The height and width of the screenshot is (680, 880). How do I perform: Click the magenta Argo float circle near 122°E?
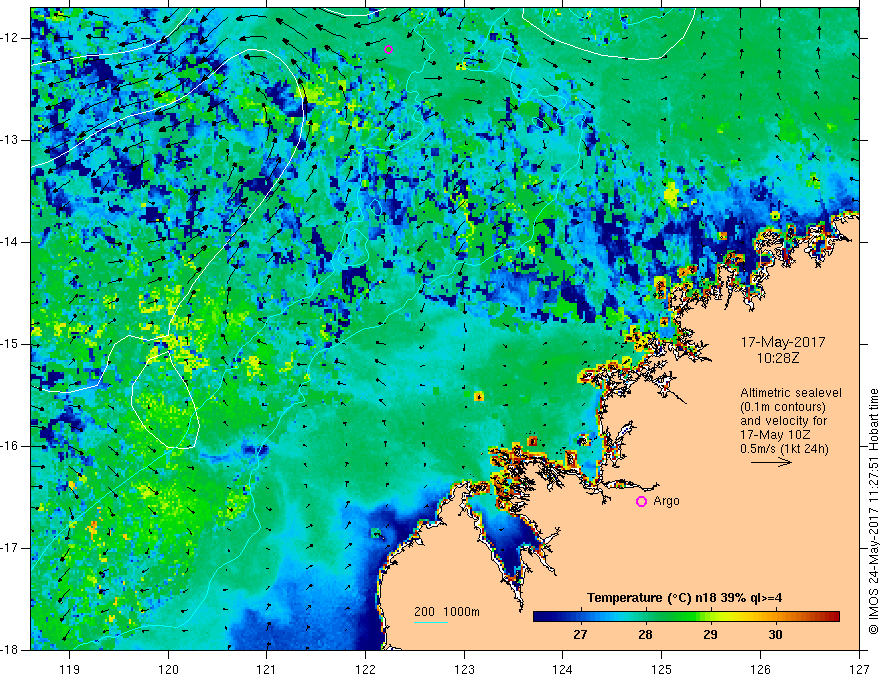388,49
